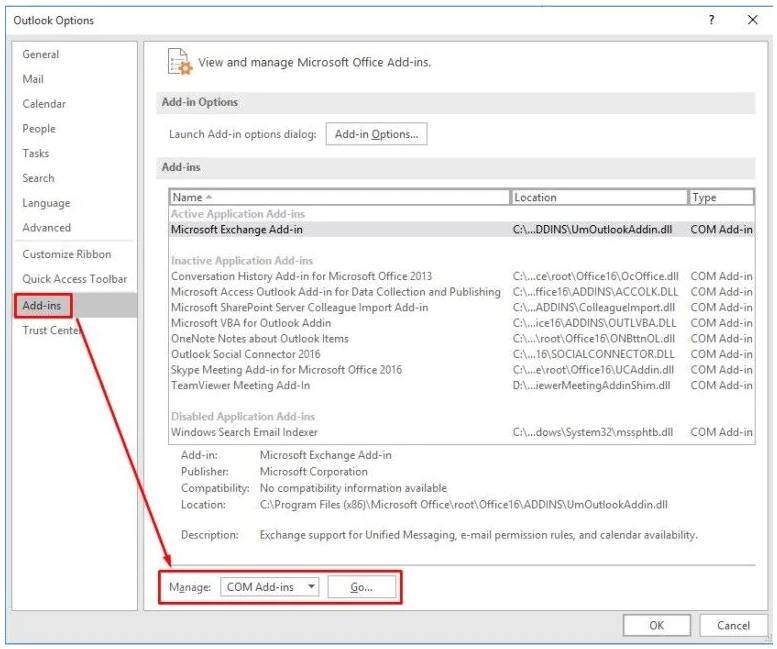Sort by the Type column header
The height and width of the screenshot is (649, 777).
[x=722, y=197]
